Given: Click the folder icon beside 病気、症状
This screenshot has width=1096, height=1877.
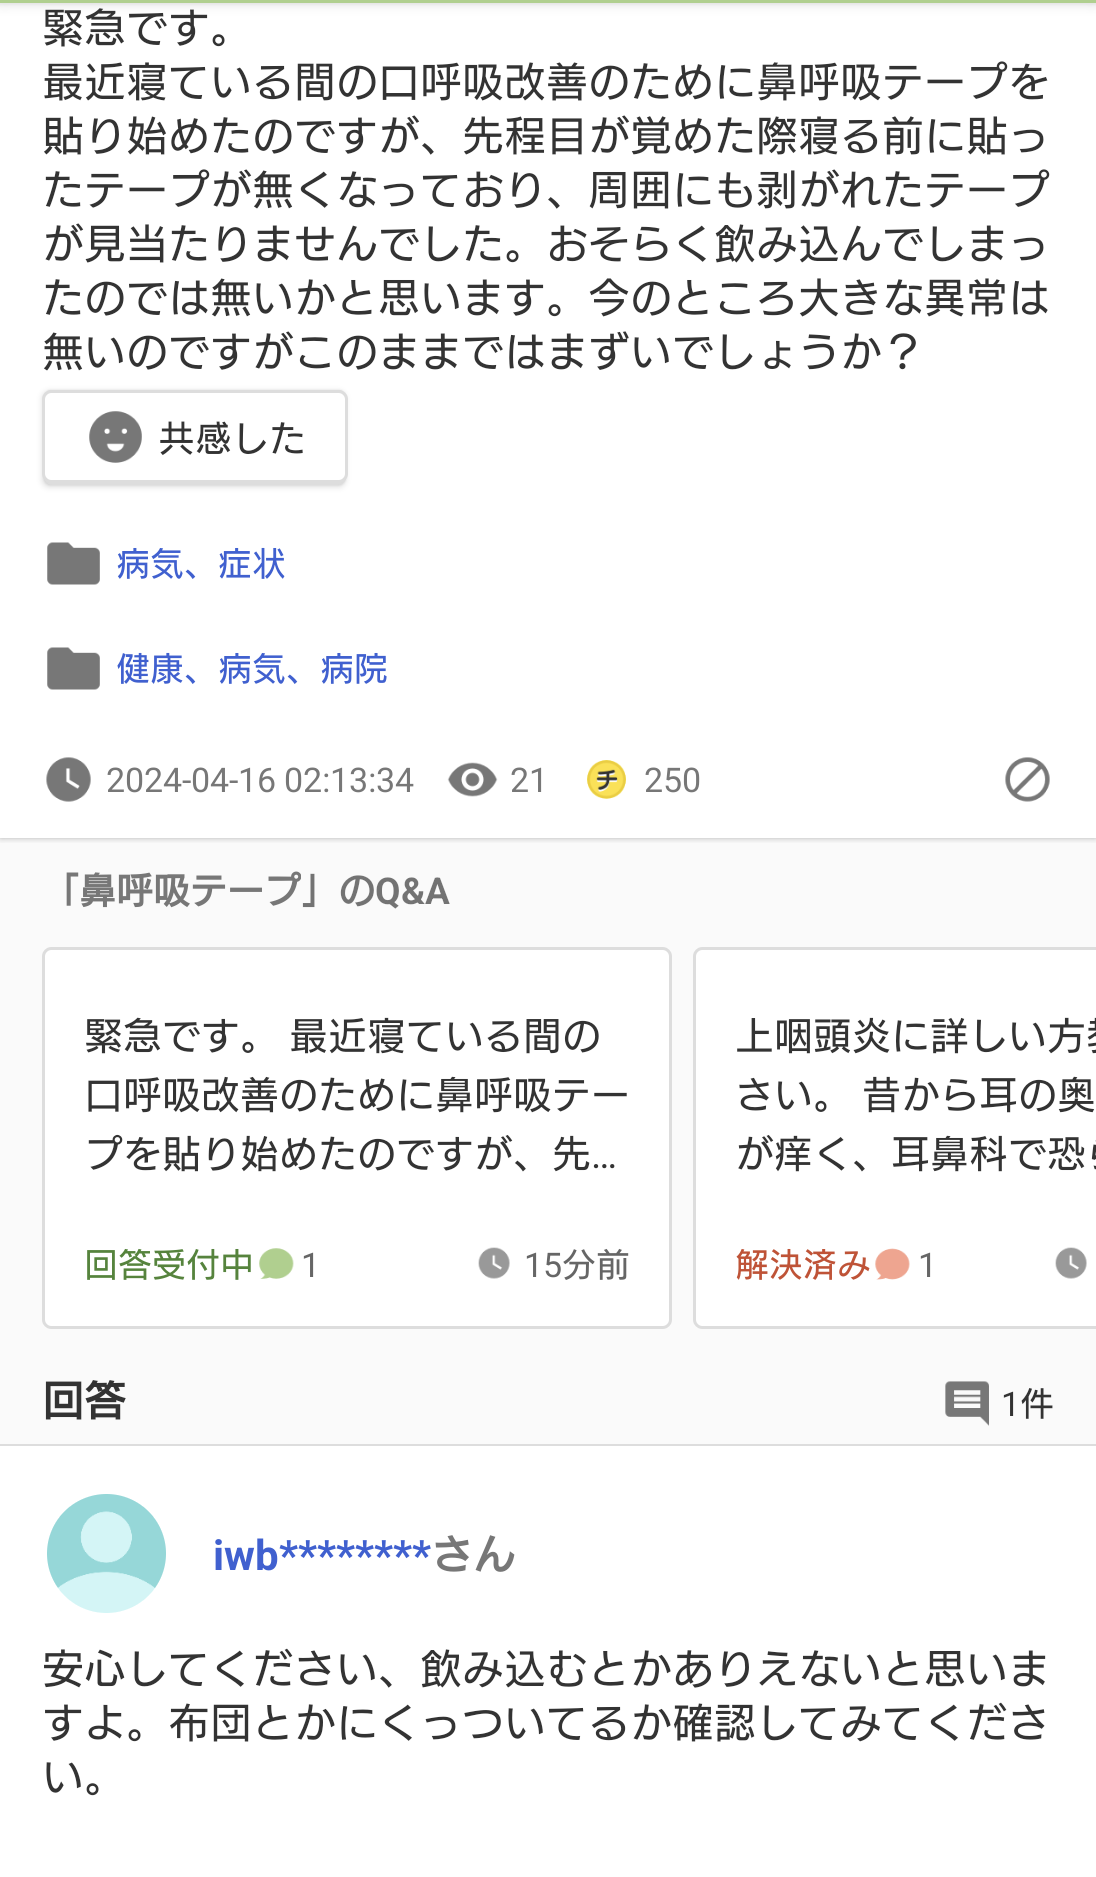Looking at the screenshot, I should (x=73, y=564).
